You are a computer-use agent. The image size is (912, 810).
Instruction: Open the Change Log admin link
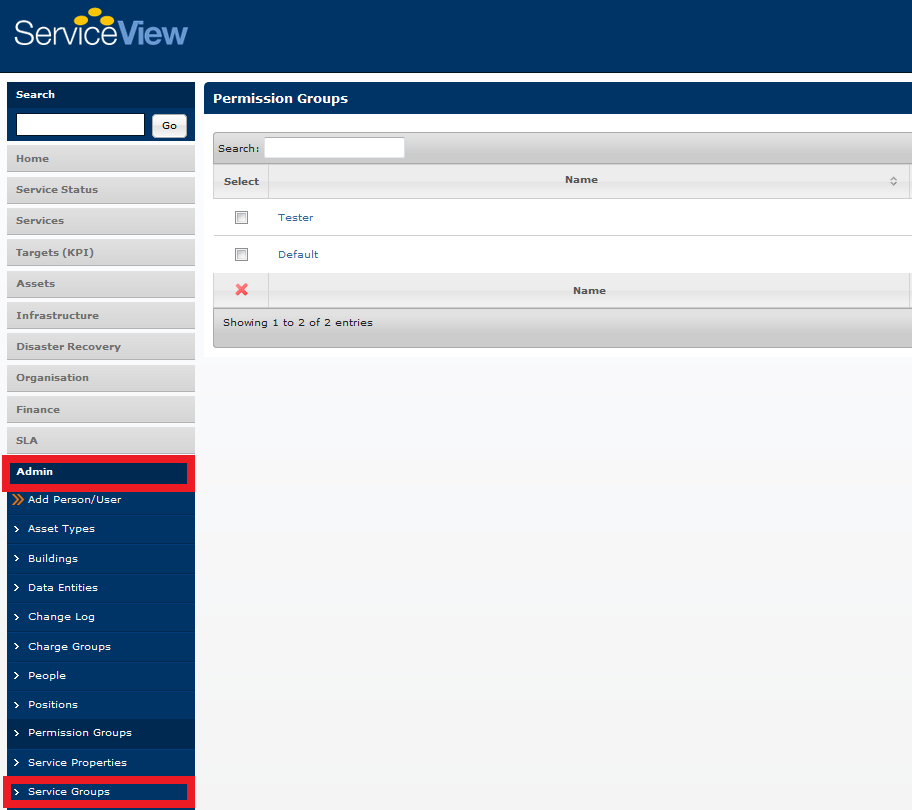61,616
